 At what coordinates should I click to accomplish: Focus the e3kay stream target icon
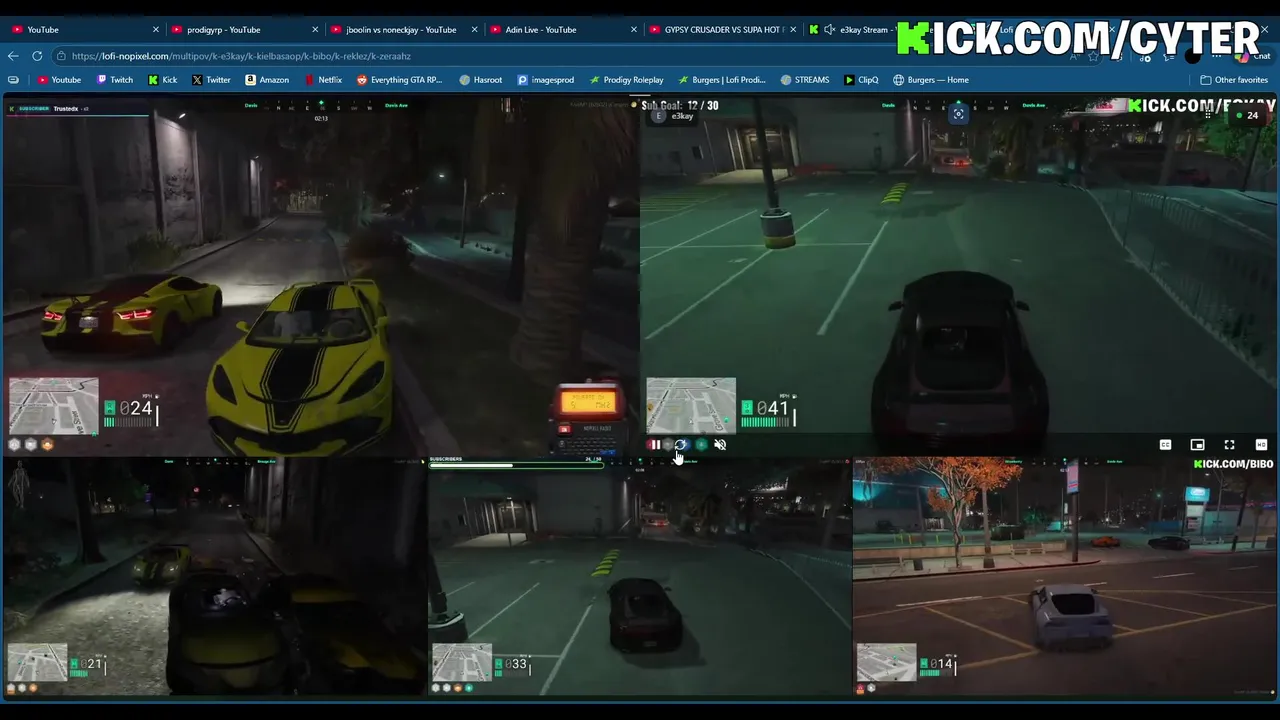click(958, 114)
